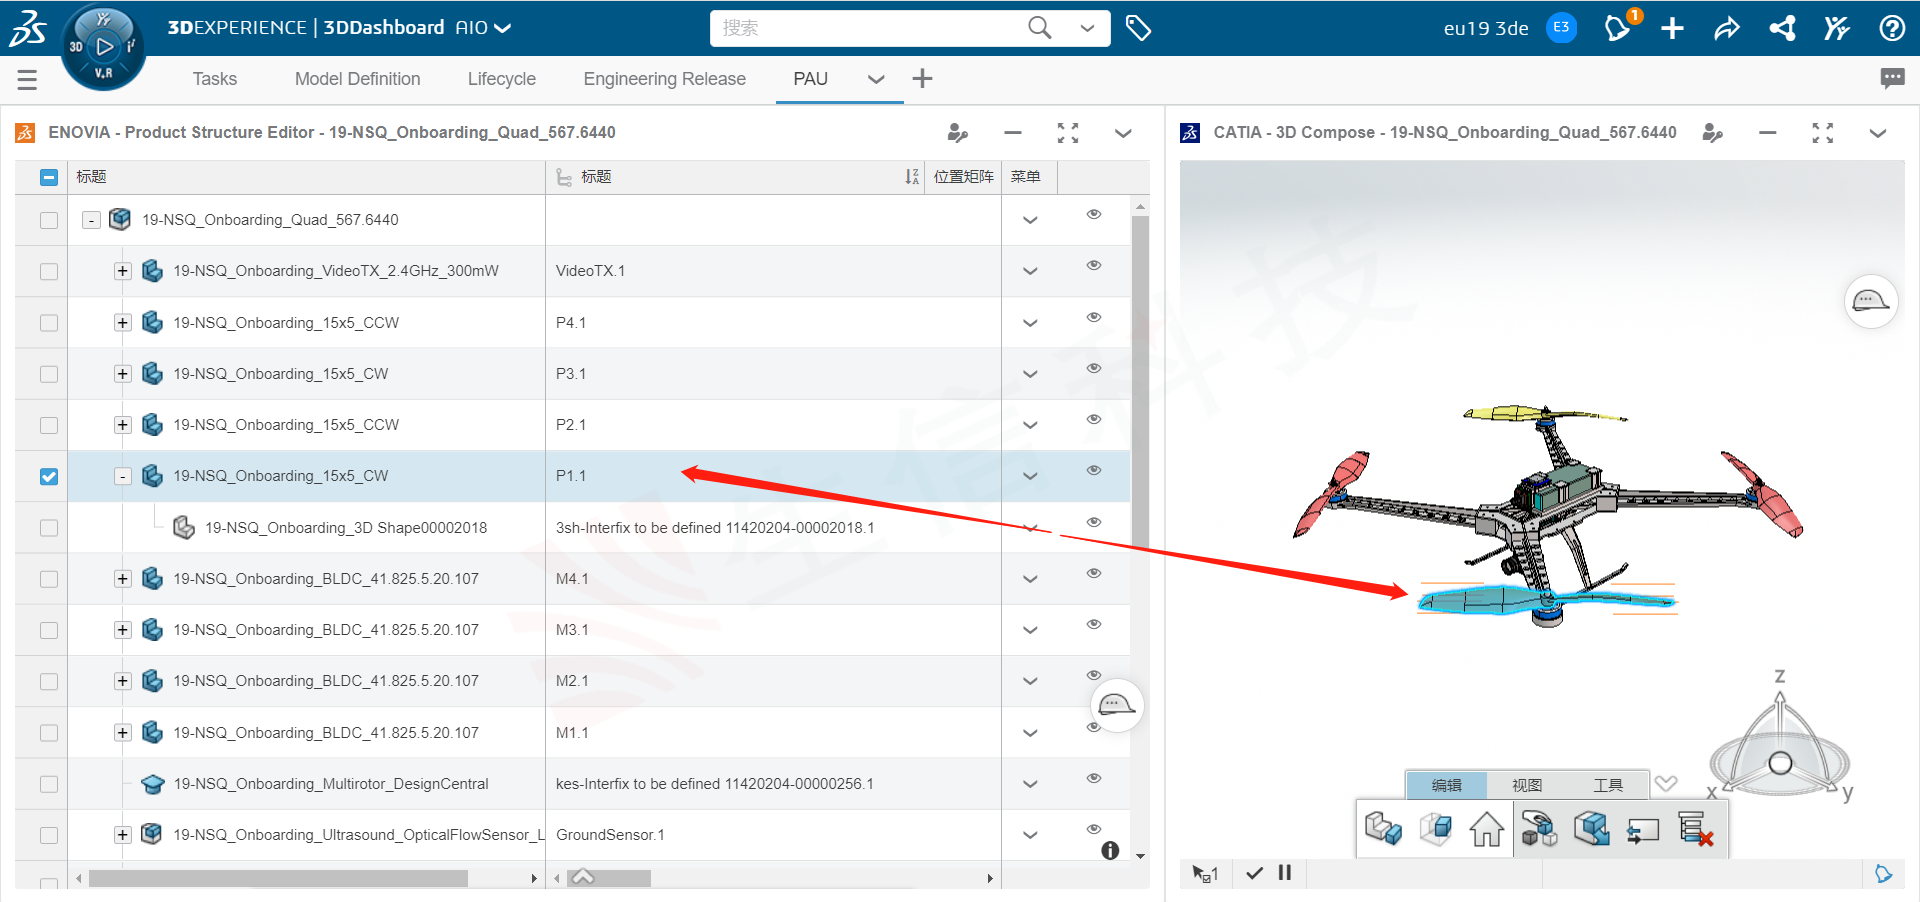Click the plus add icon in top bar

click(1672, 28)
